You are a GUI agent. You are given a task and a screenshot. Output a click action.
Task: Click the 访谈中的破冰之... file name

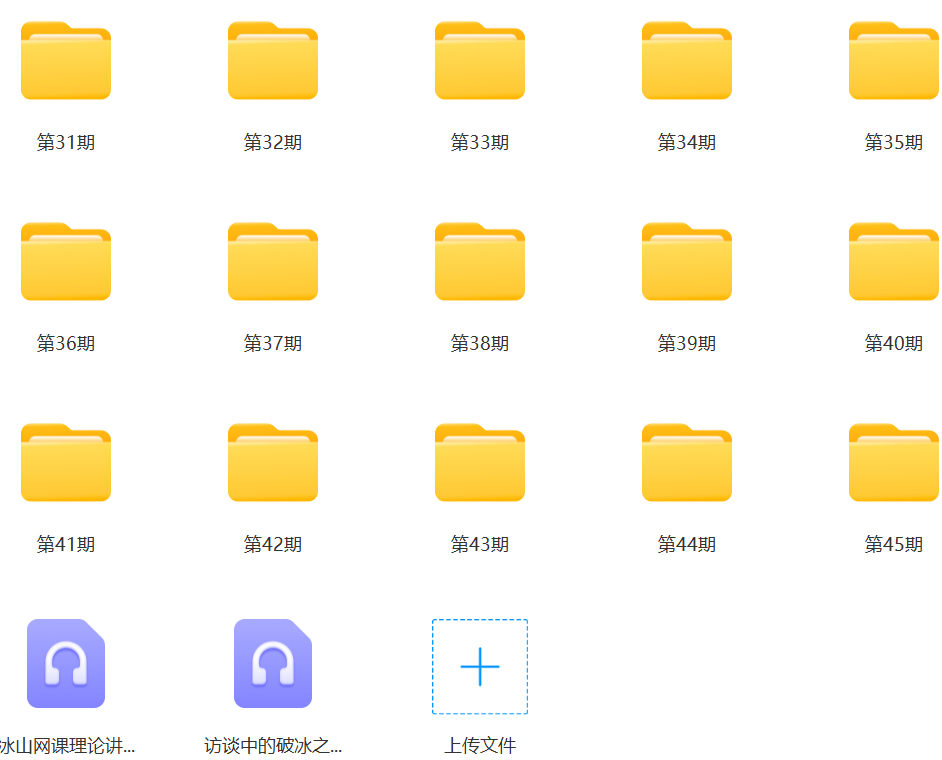click(273, 746)
